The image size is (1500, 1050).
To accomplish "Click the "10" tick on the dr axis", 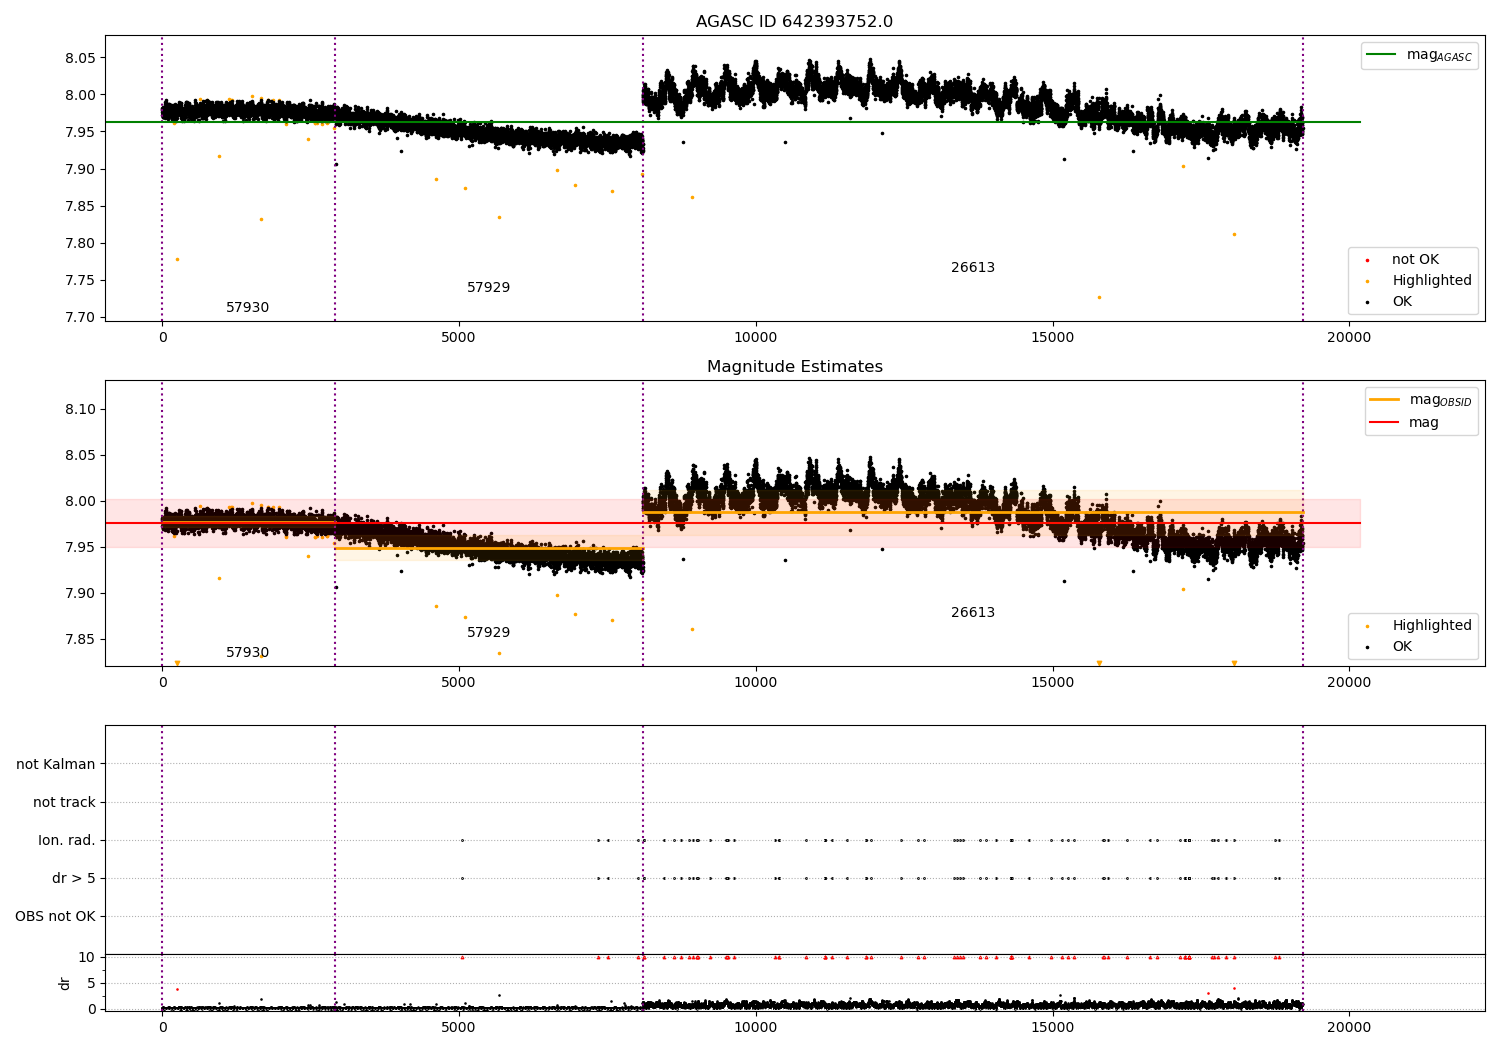I will 87,958.
